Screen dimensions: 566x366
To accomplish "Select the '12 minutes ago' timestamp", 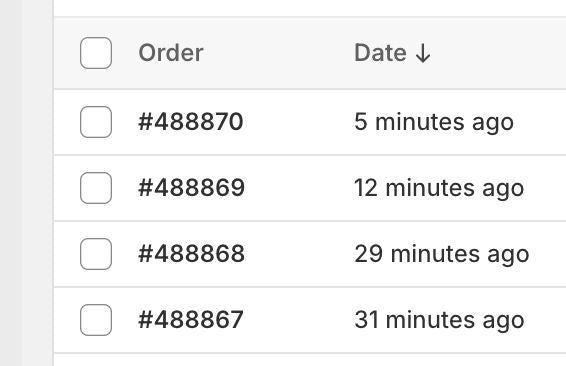I will [x=439, y=188].
